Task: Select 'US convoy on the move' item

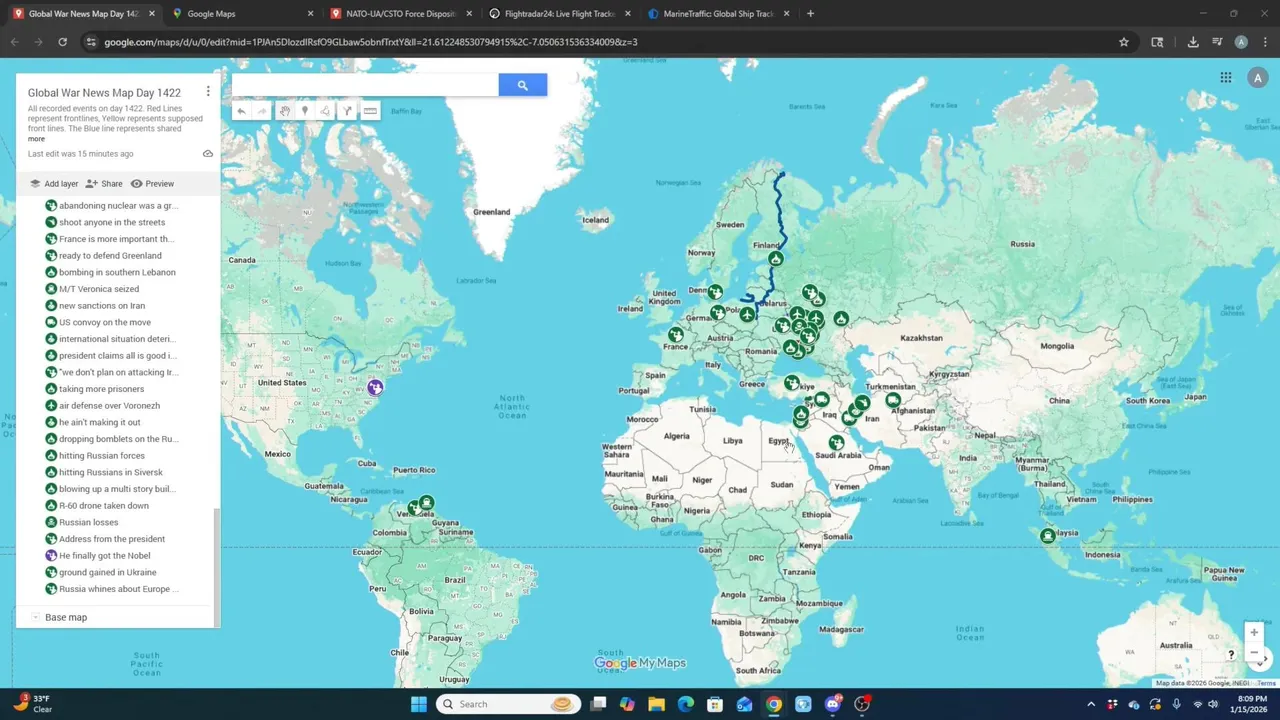Action: click(x=105, y=322)
